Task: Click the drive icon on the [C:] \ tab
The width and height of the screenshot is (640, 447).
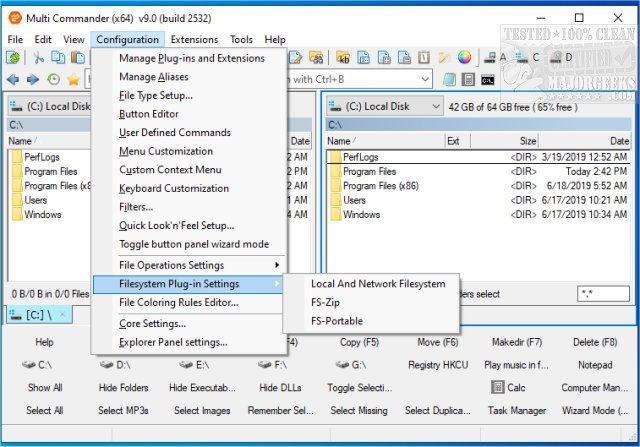Action: pos(16,314)
